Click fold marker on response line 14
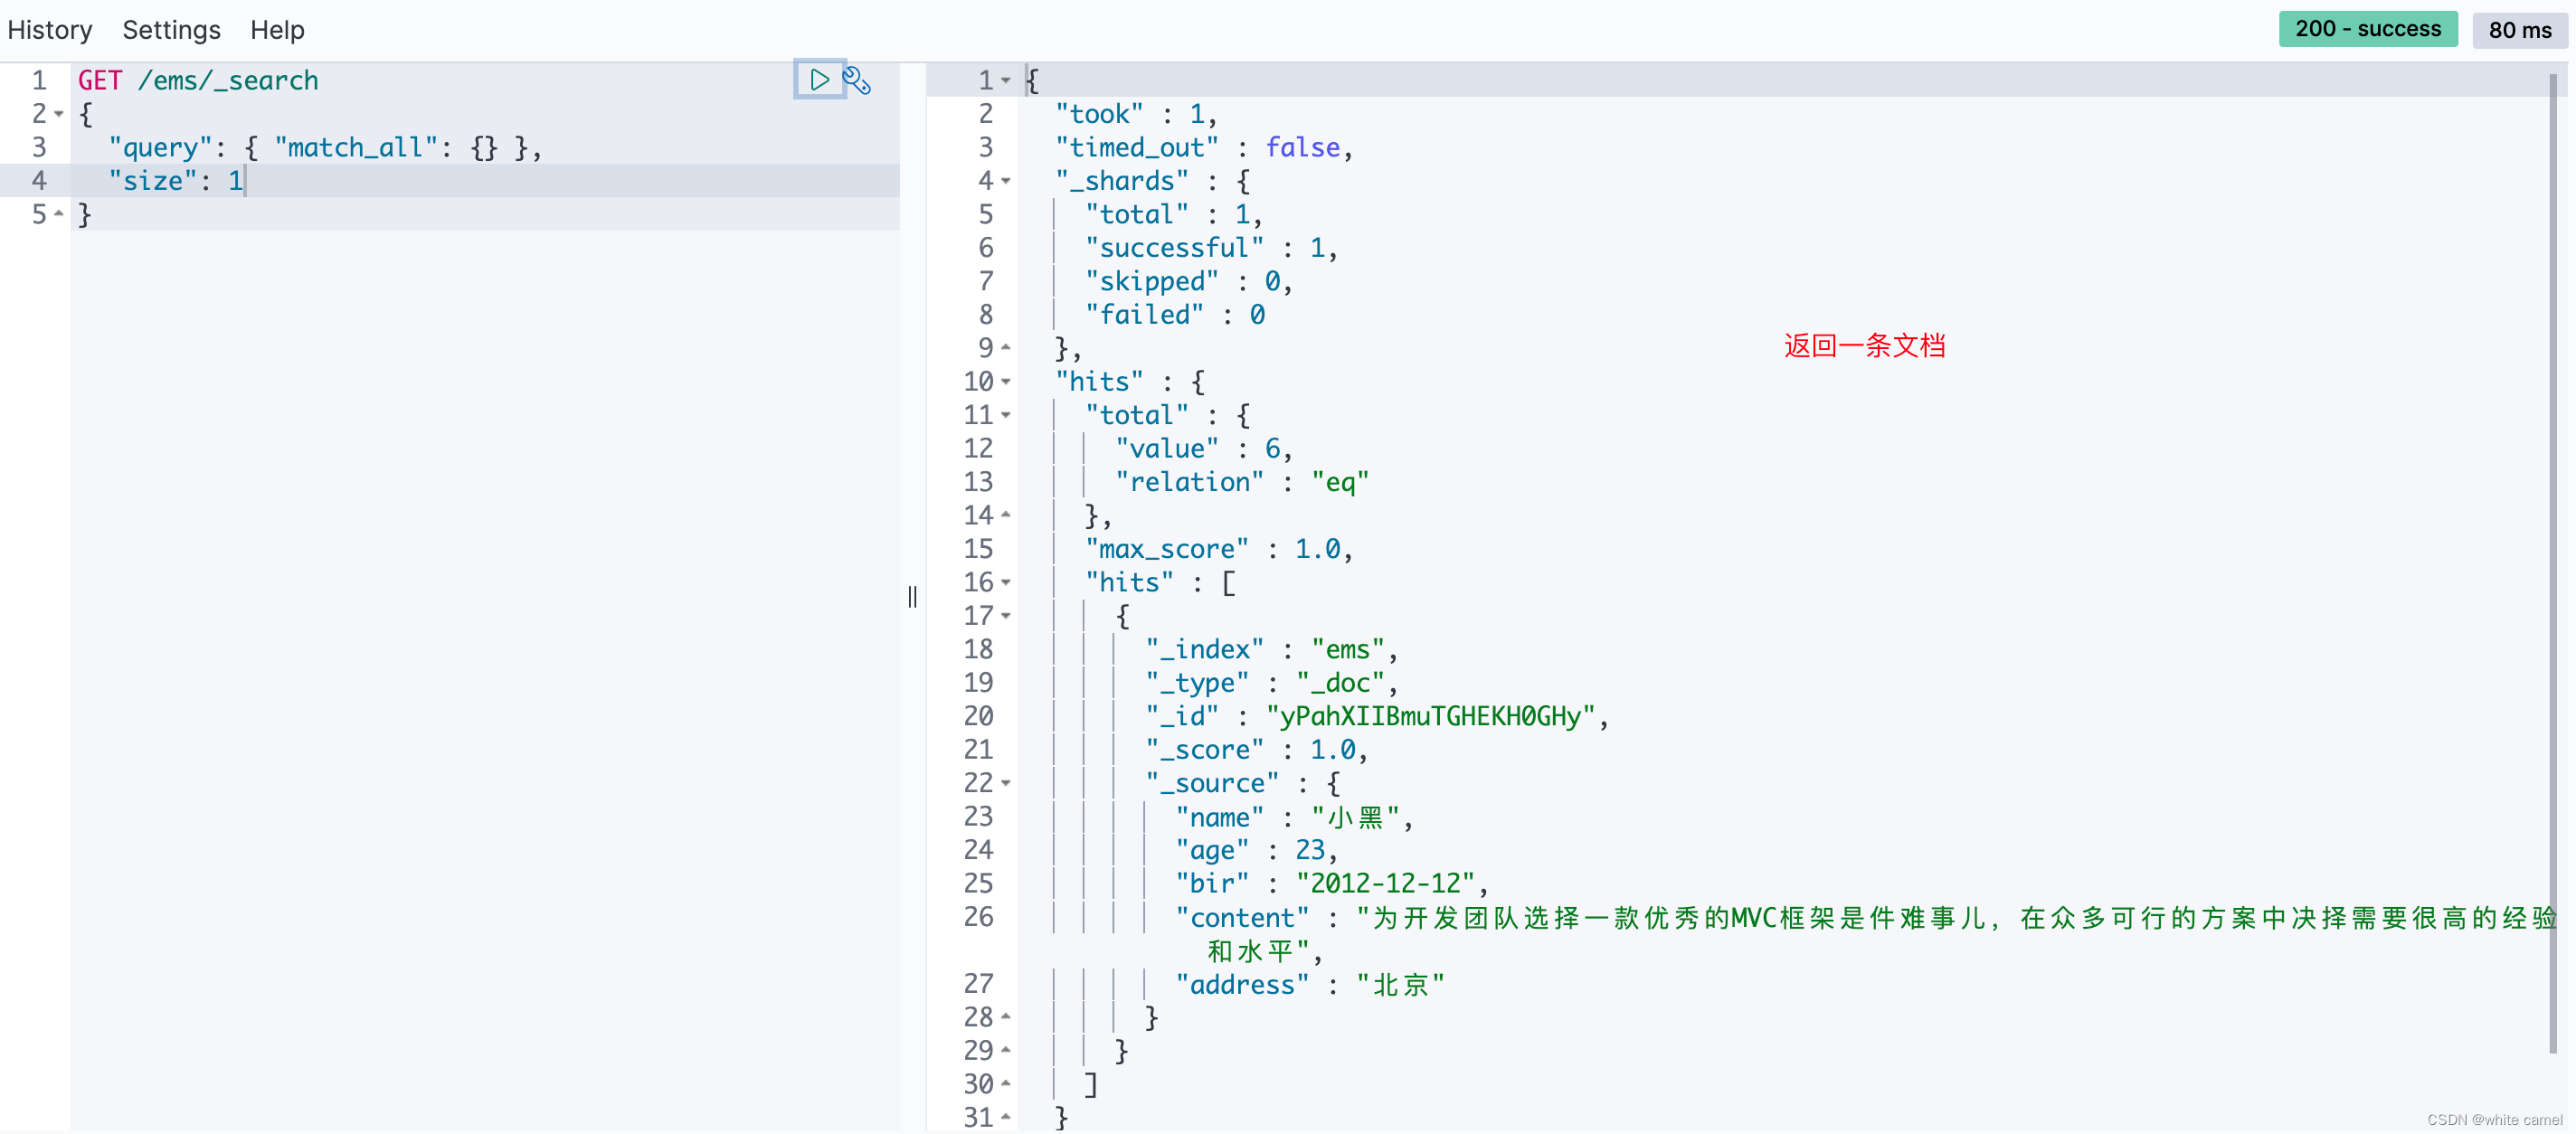Viewport: 2576px width, 1134px height. [1006, 515]
